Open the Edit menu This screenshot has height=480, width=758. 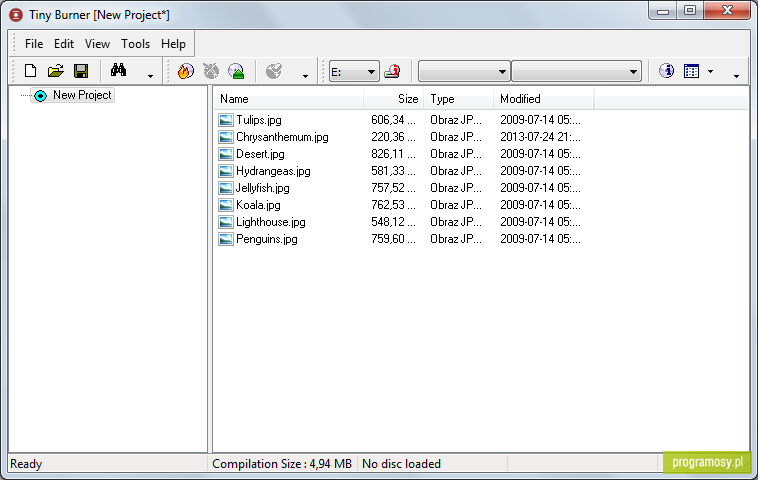pyautogui.click(x=64, y=44)
